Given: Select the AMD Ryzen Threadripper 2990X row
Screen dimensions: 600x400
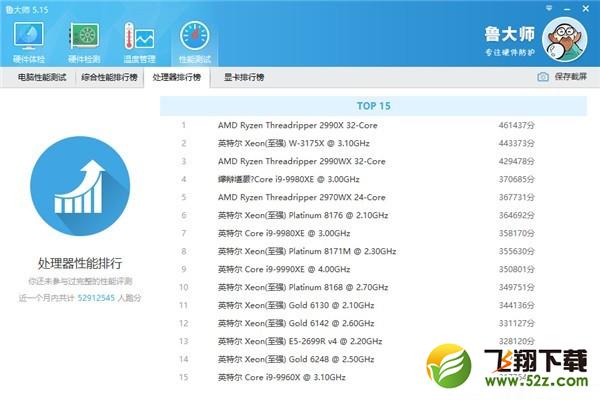Looking at the screenshot, I should tap(301, 125).
